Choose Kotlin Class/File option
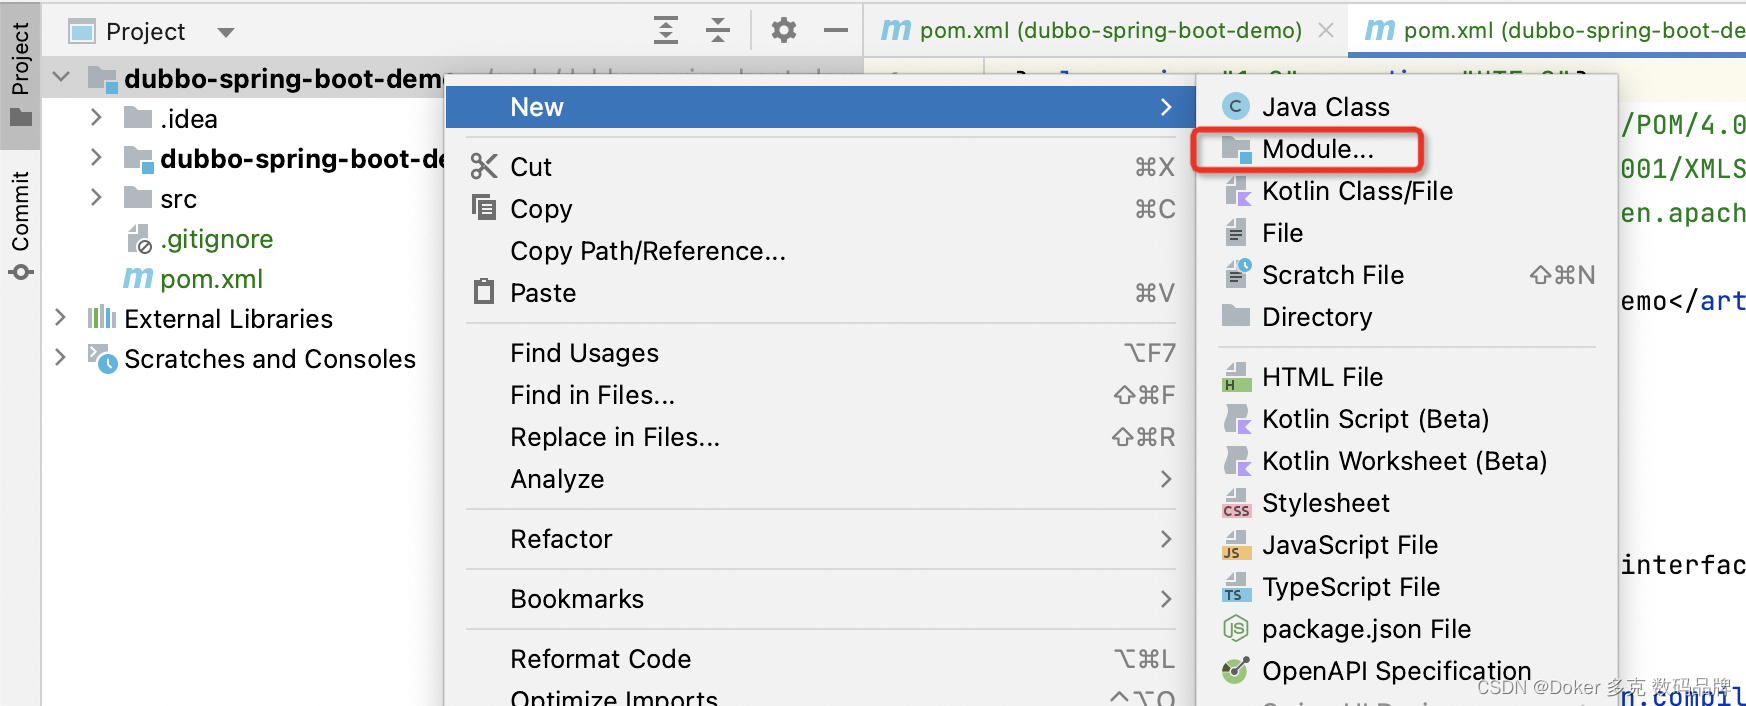This screenshot has width=1746, height=706. (x=1358, y=190)
